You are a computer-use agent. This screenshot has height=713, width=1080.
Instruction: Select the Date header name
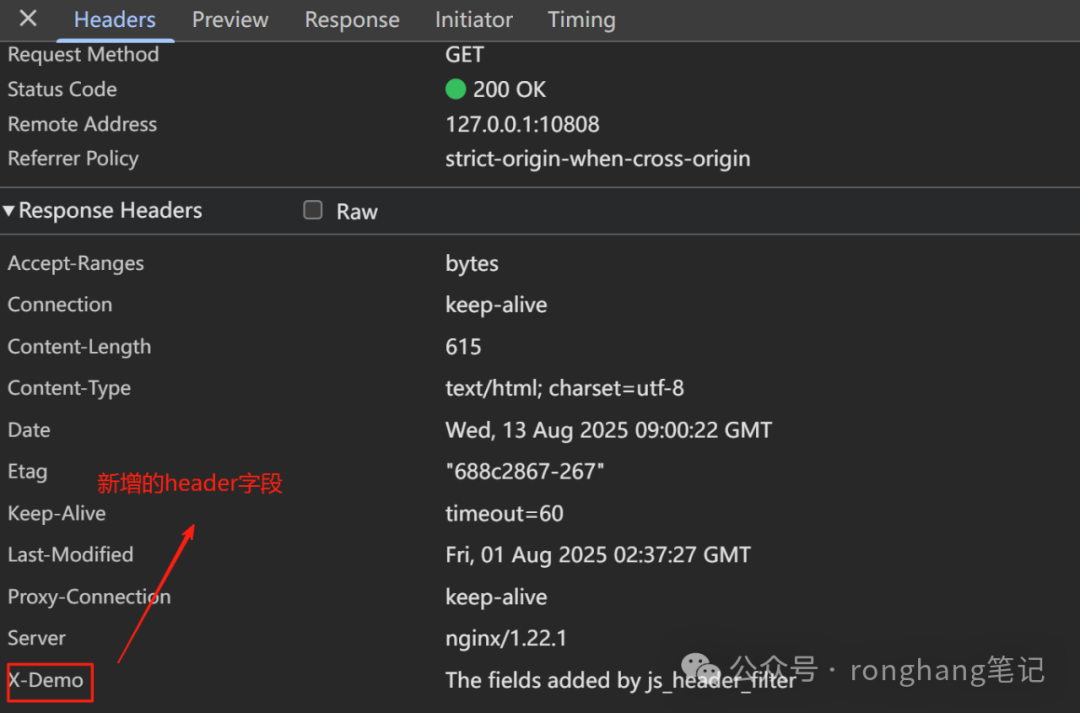(x=29, y=430)
